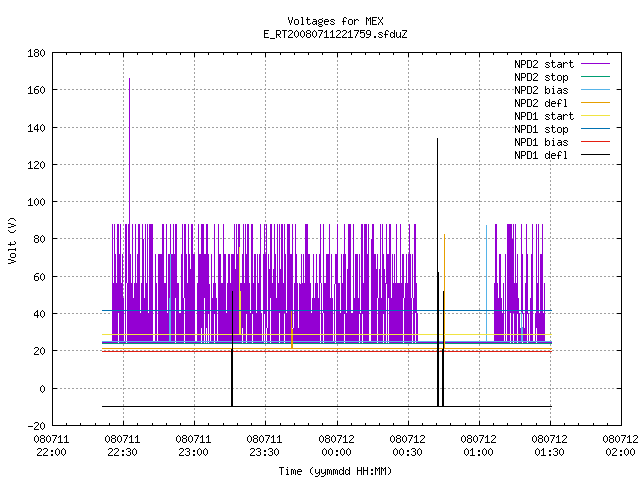
Task: Click the orange NPD2 defl legend line
Action: (595, 103)
